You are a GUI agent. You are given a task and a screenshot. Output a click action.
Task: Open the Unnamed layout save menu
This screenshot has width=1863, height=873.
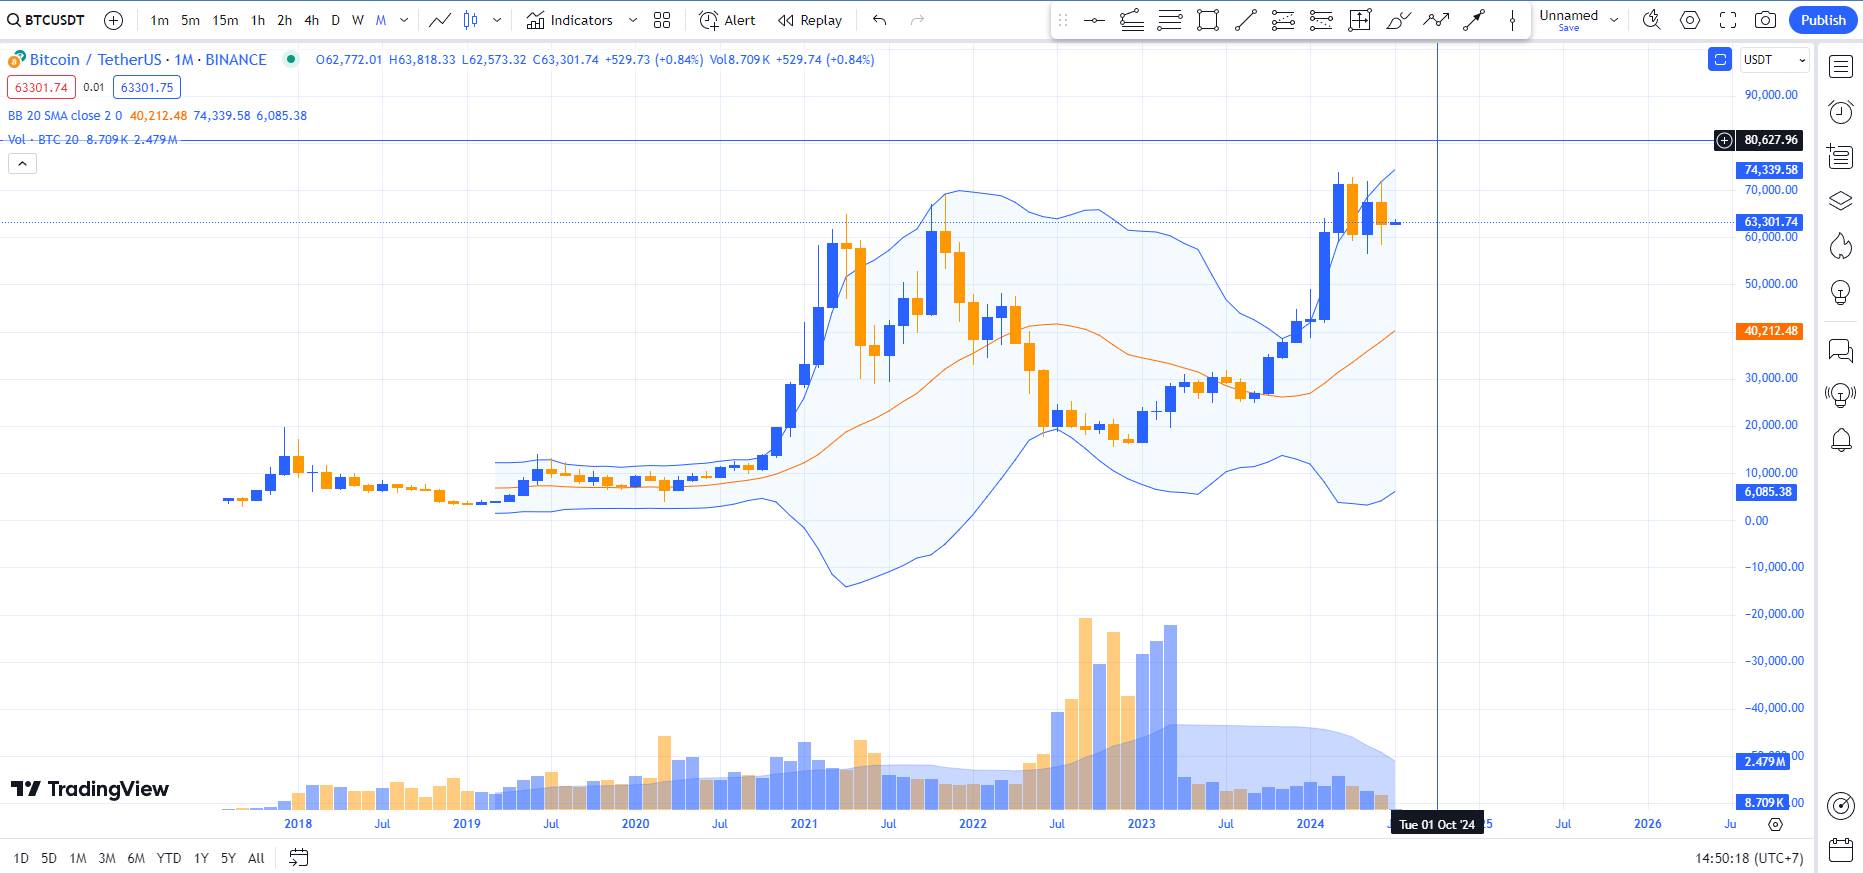(x=1568, y=20)
